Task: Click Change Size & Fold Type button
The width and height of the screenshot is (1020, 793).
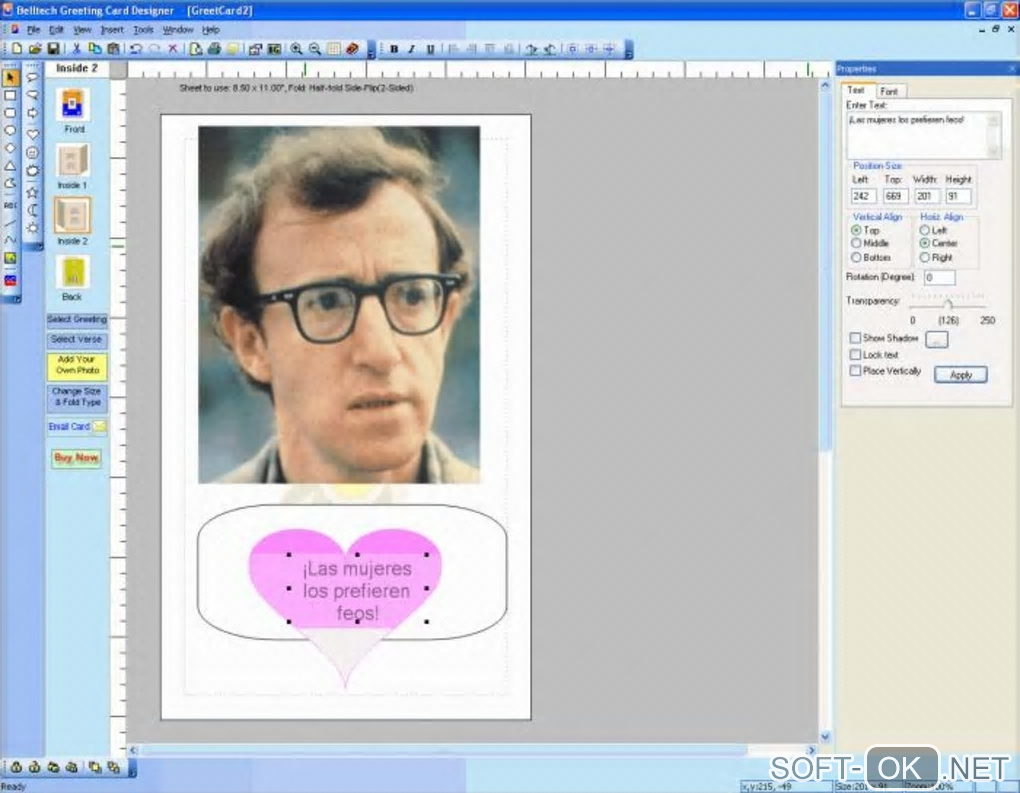Action: coord(77,397)
